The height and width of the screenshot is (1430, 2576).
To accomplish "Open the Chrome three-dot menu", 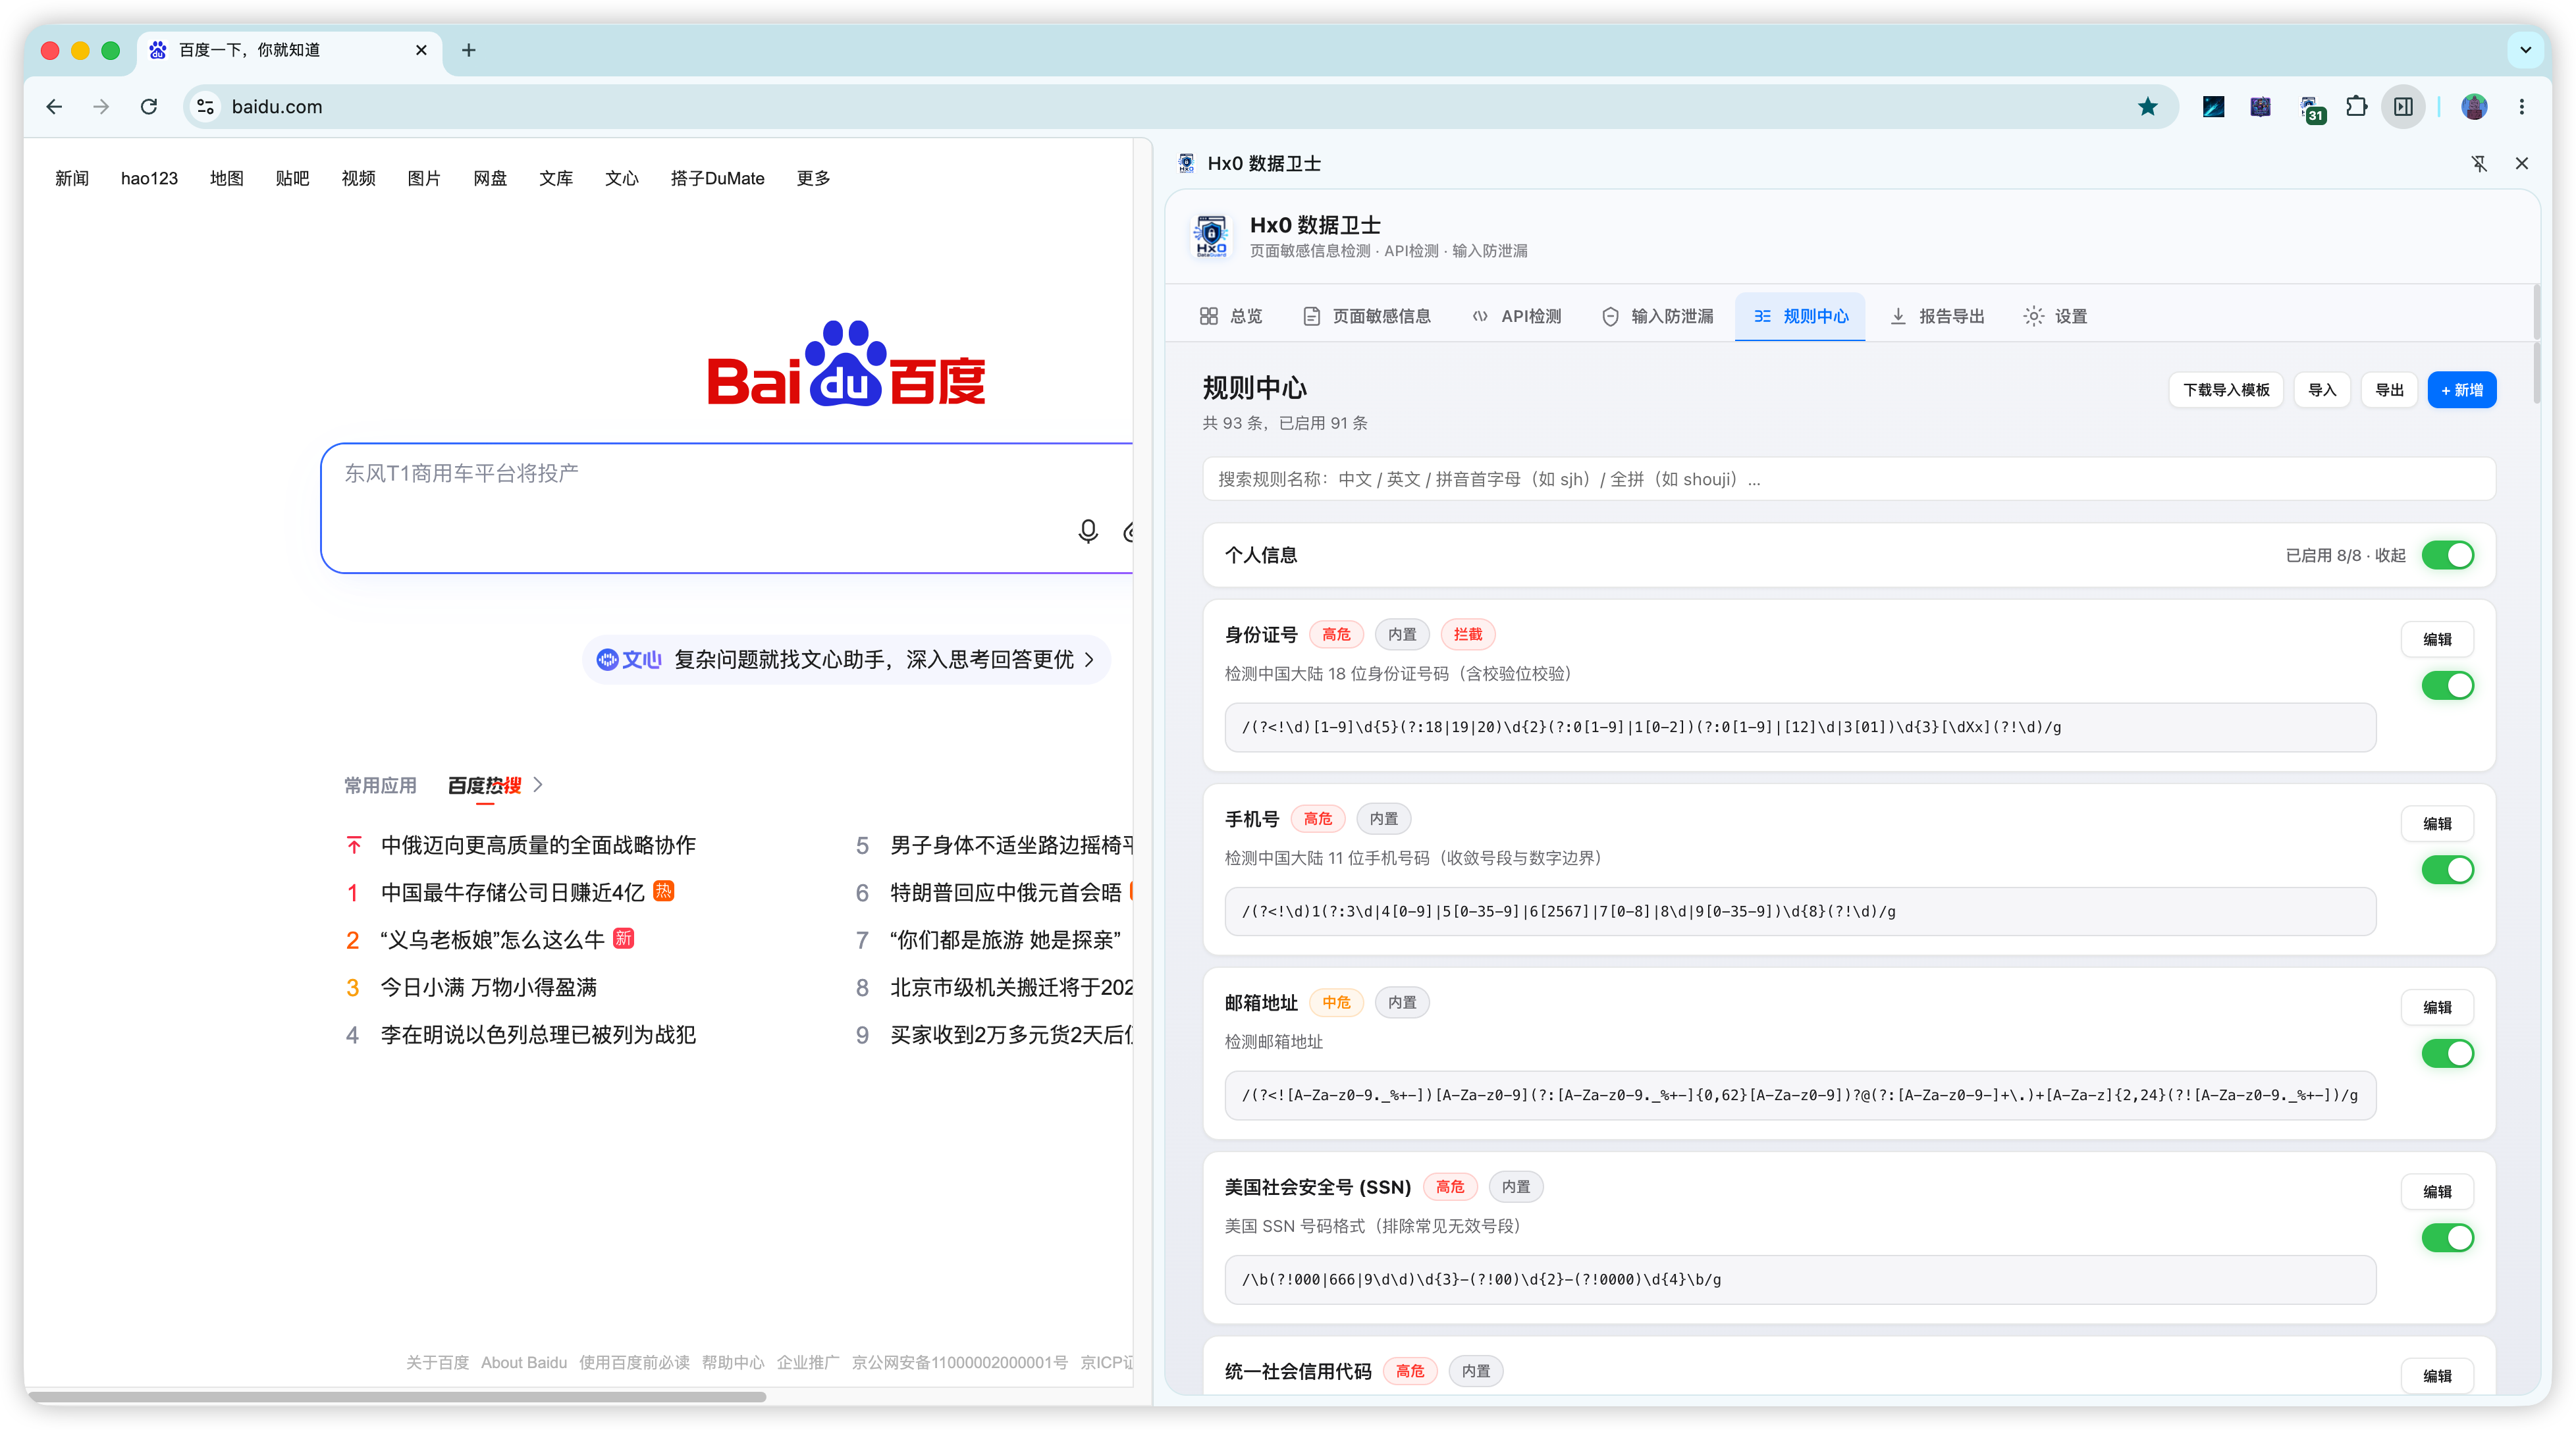I will tap(2522, 107).
